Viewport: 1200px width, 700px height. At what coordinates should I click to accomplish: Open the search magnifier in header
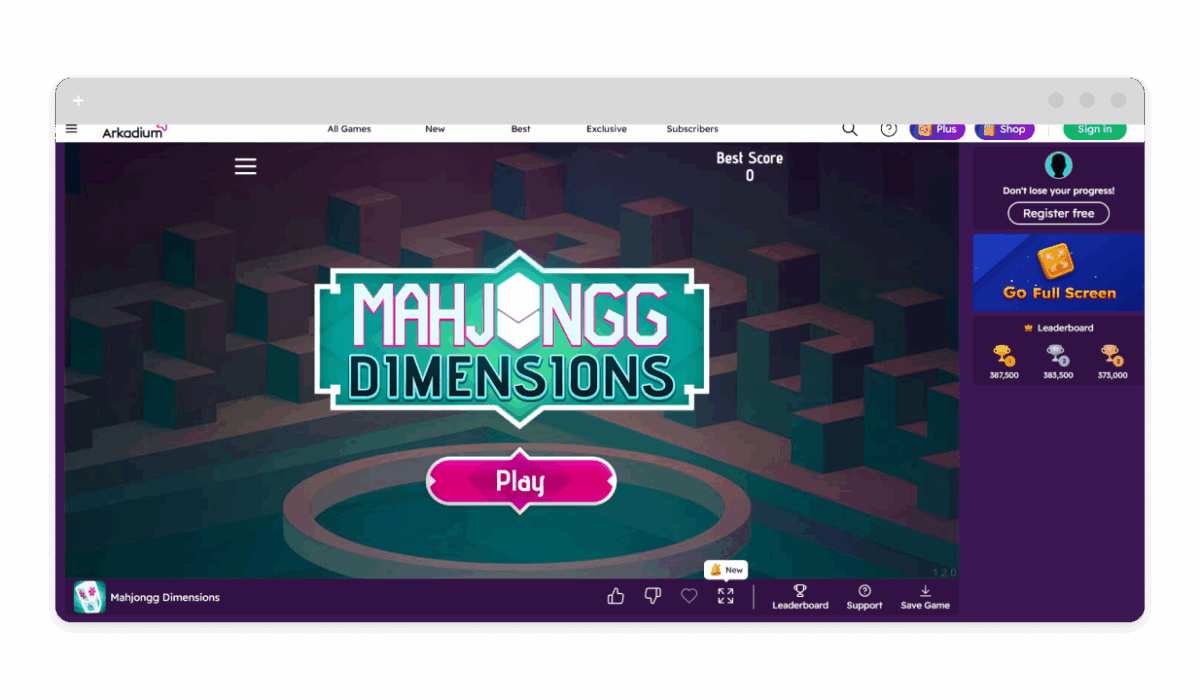coord(849,129)
